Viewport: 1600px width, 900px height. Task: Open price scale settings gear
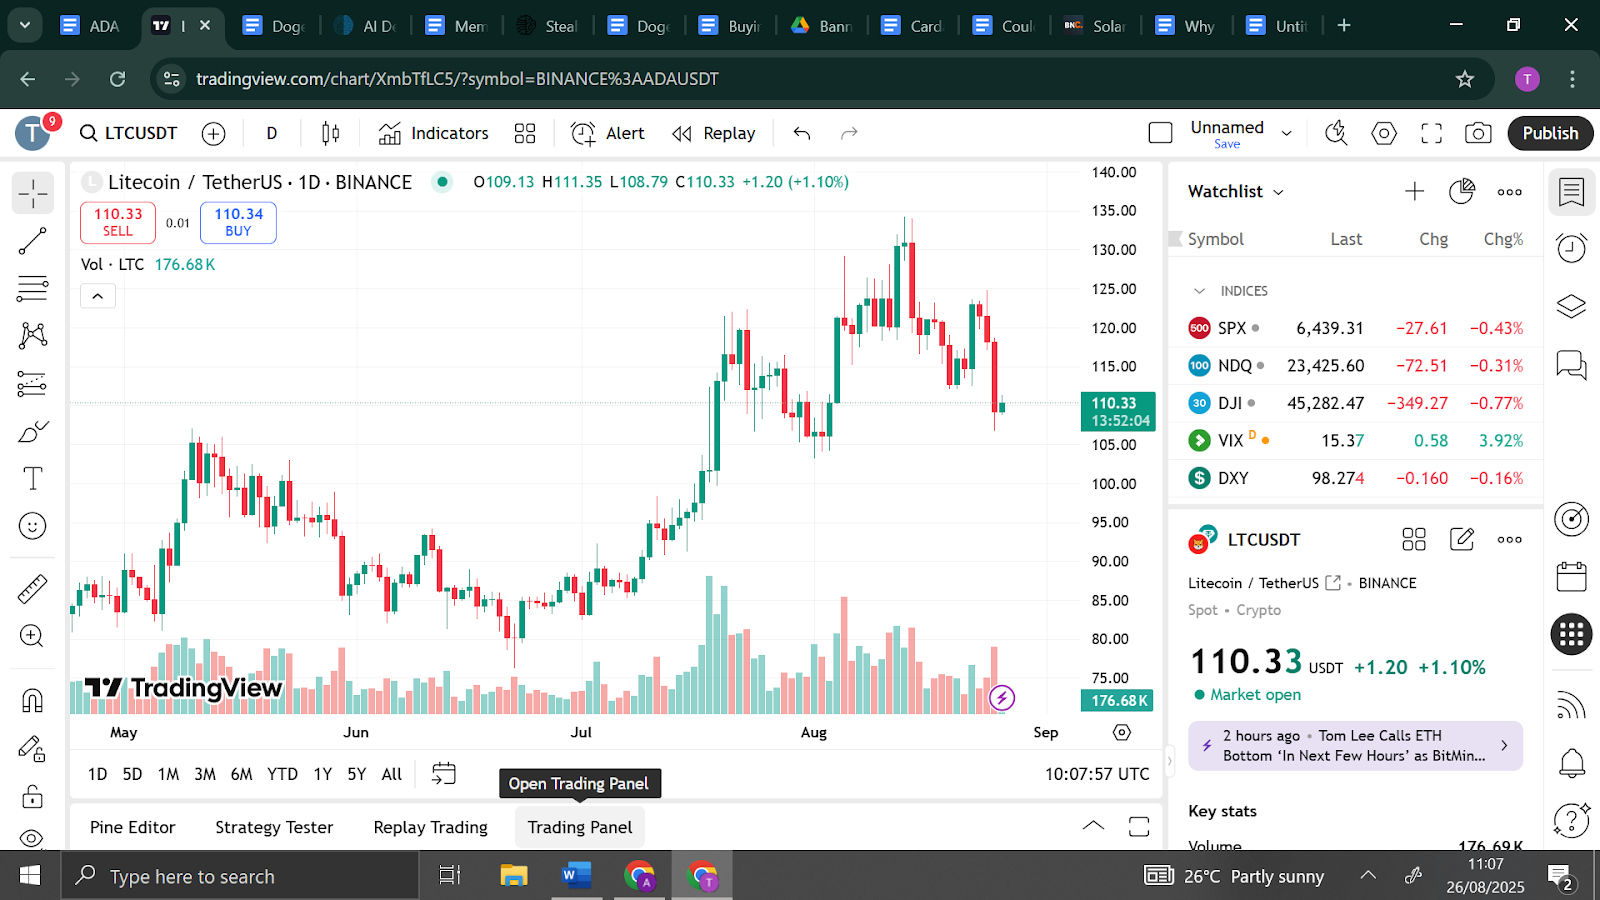[1122, 733]
